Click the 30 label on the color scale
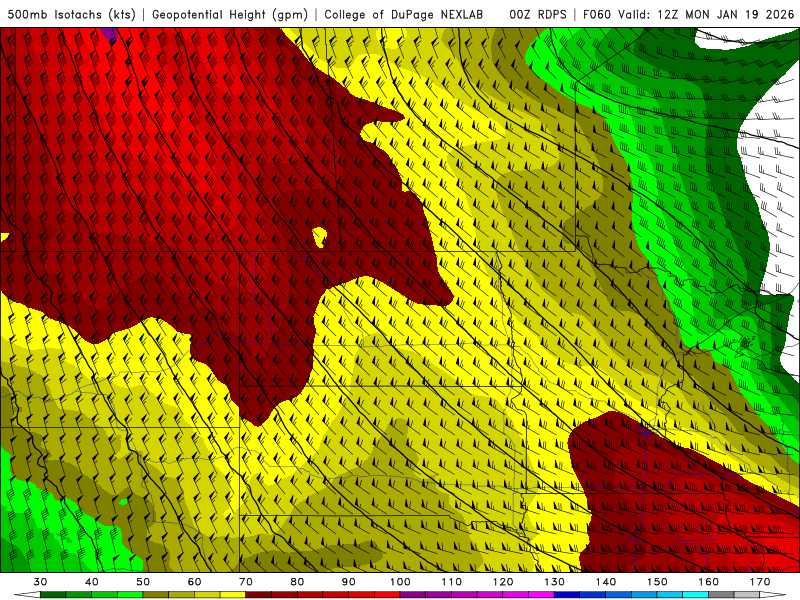Screen dimensions: 800x600 [x=40, y=582]
